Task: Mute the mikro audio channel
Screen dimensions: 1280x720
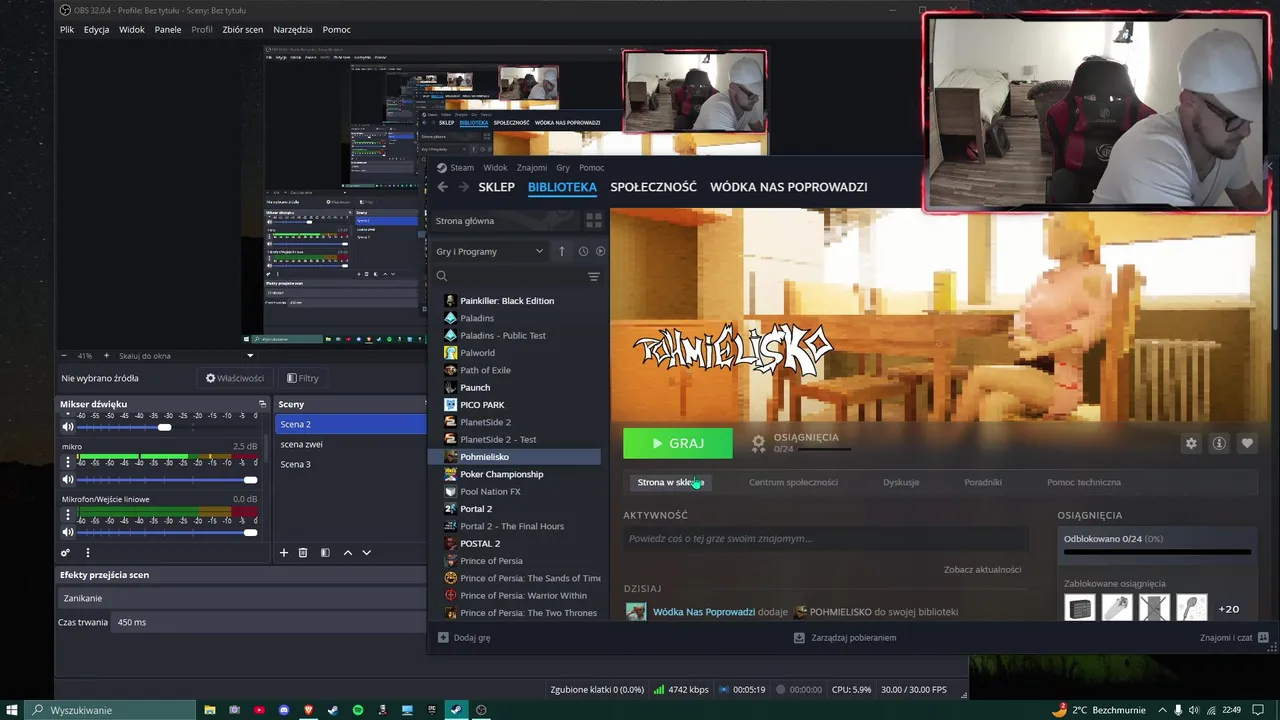Action: [x=68, y=479]
